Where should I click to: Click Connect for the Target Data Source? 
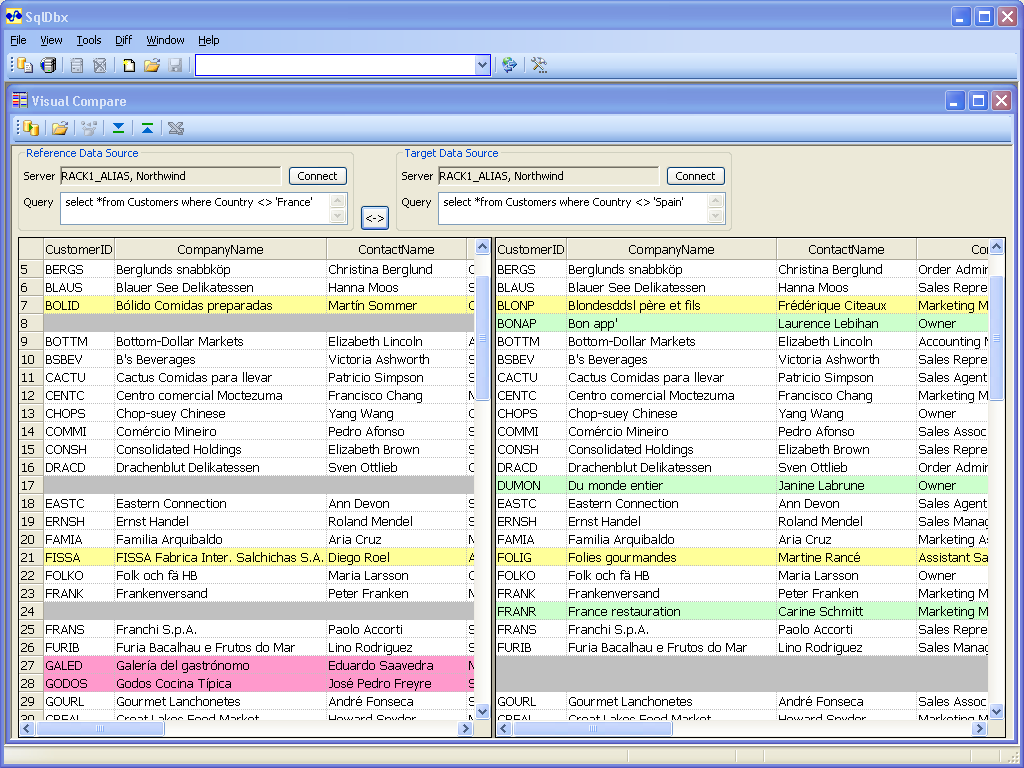click(x=695, y=175)
